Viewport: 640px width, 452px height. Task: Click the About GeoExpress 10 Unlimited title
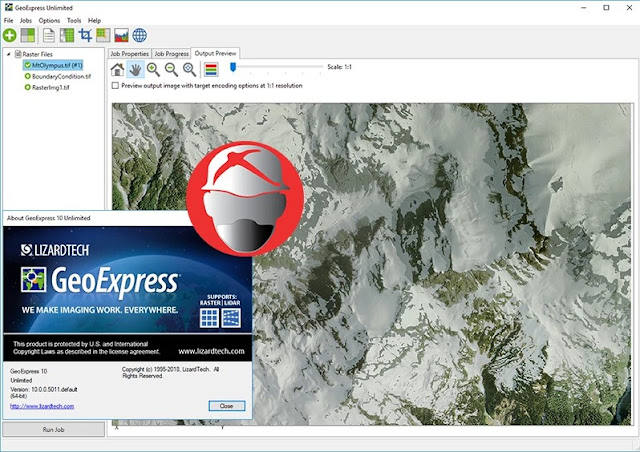click(x=49, y=218)
